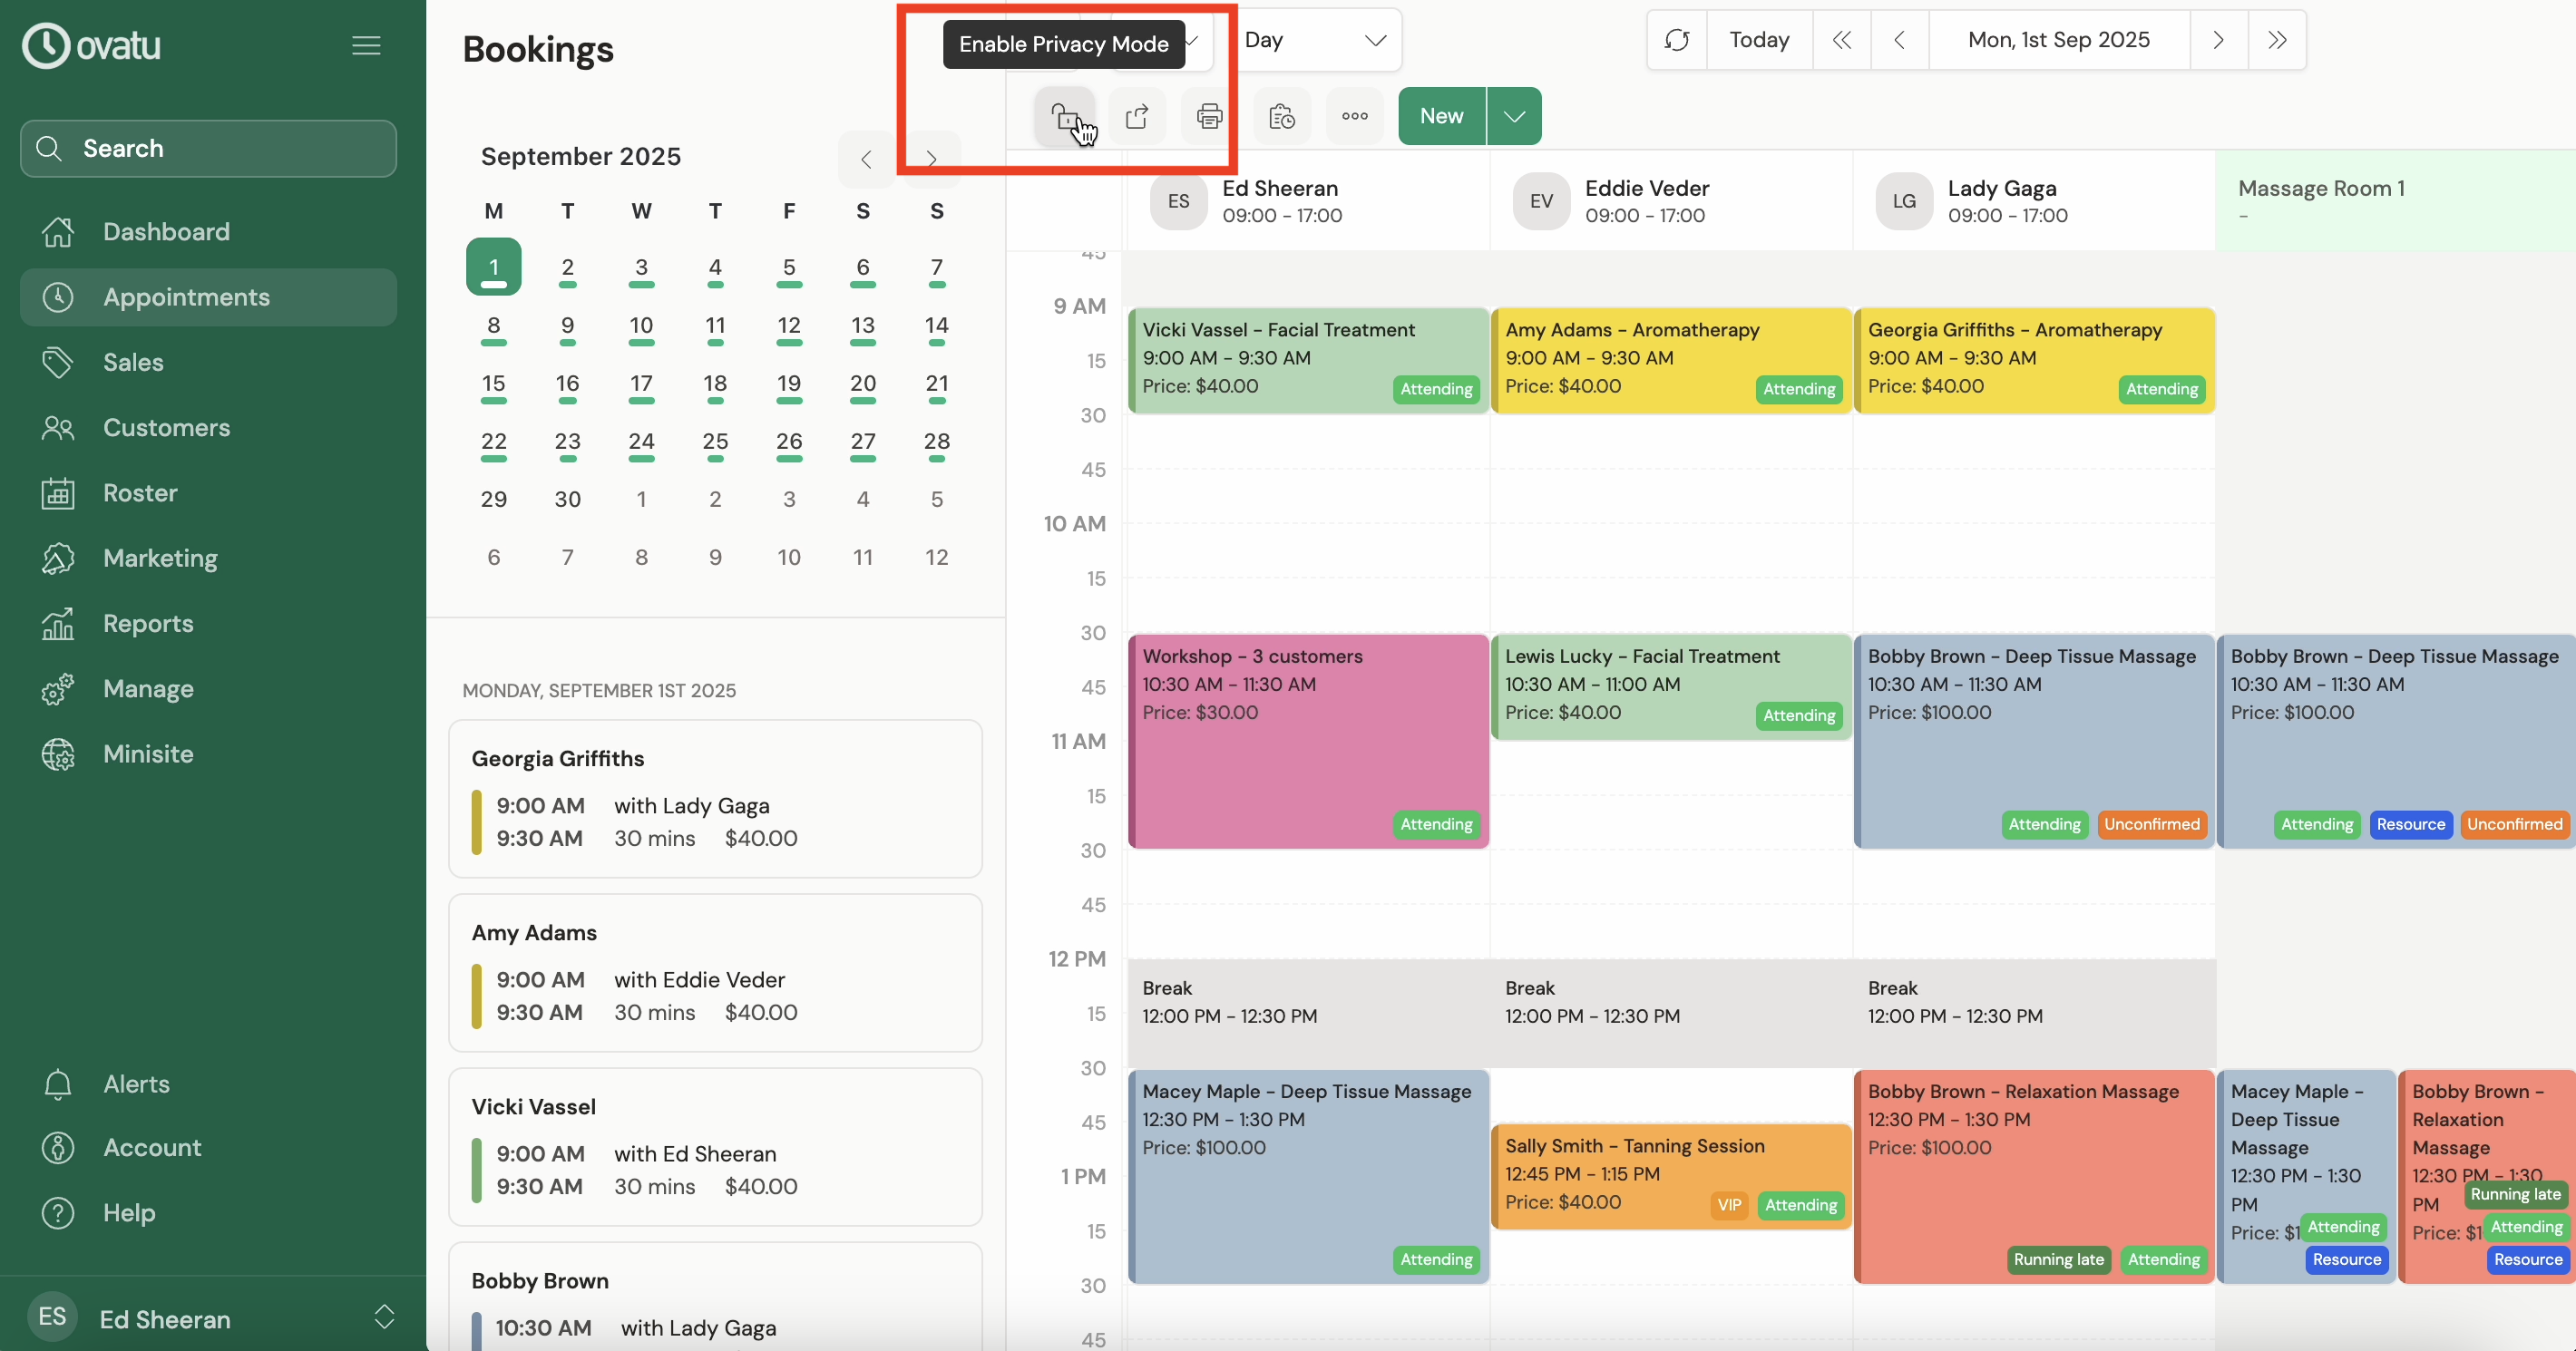Click the Today button
This screenshot has width=2576, height=1351.
click(1759, 40)
